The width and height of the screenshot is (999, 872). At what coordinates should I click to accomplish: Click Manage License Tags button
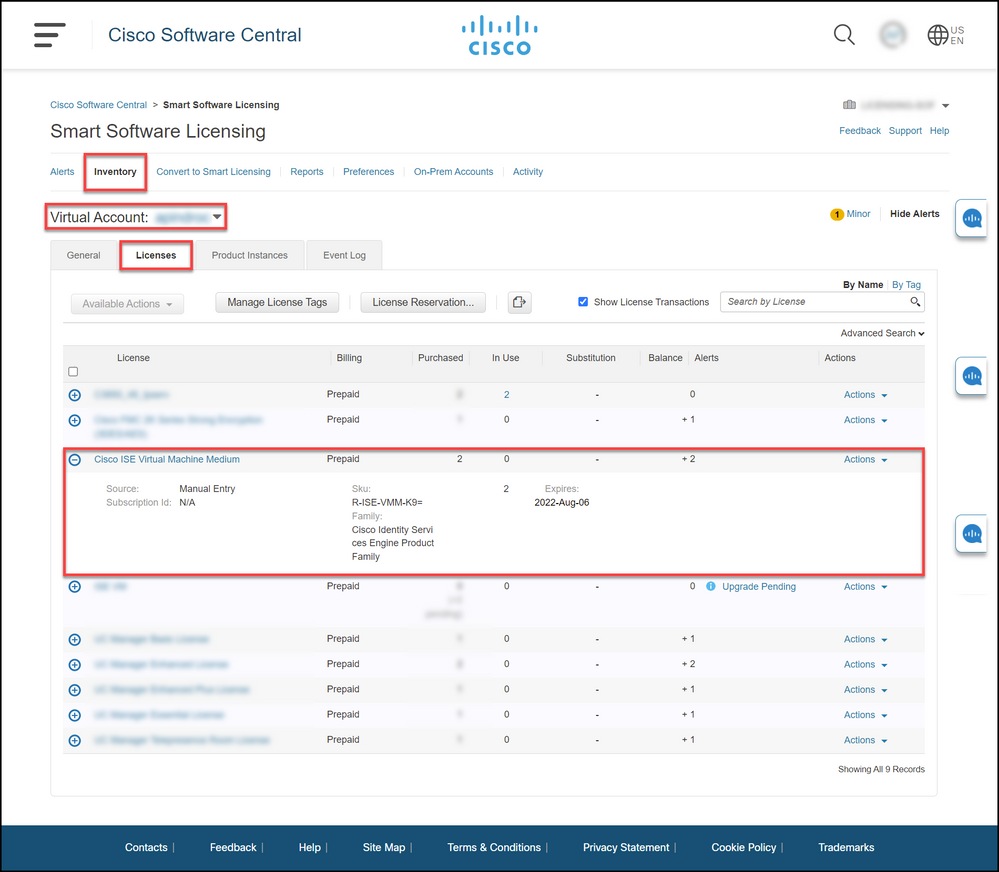click(277, 302)
